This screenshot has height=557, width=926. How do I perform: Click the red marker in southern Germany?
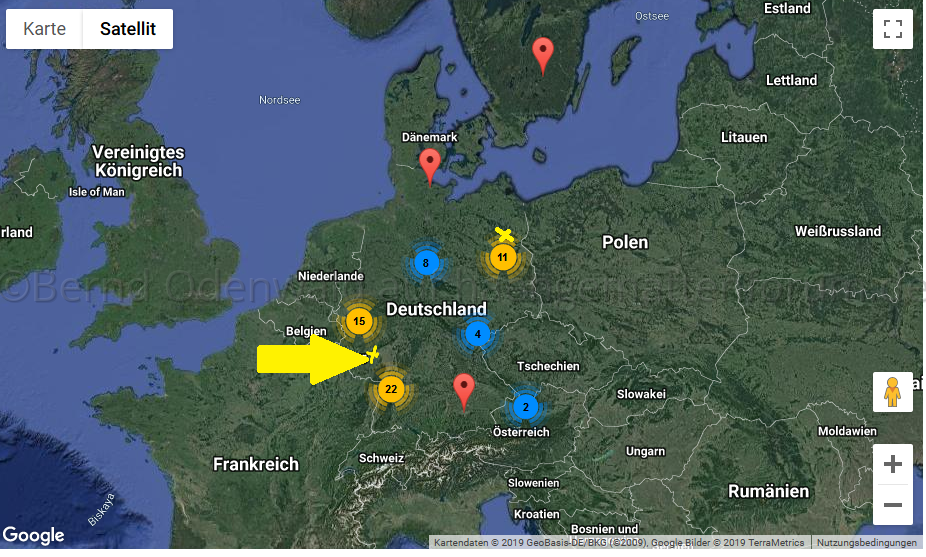[463, 390]
